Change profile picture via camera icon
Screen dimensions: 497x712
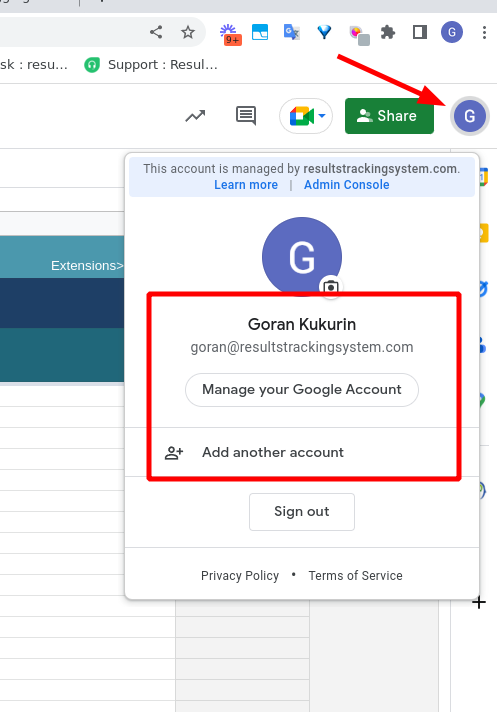(331, 287)
